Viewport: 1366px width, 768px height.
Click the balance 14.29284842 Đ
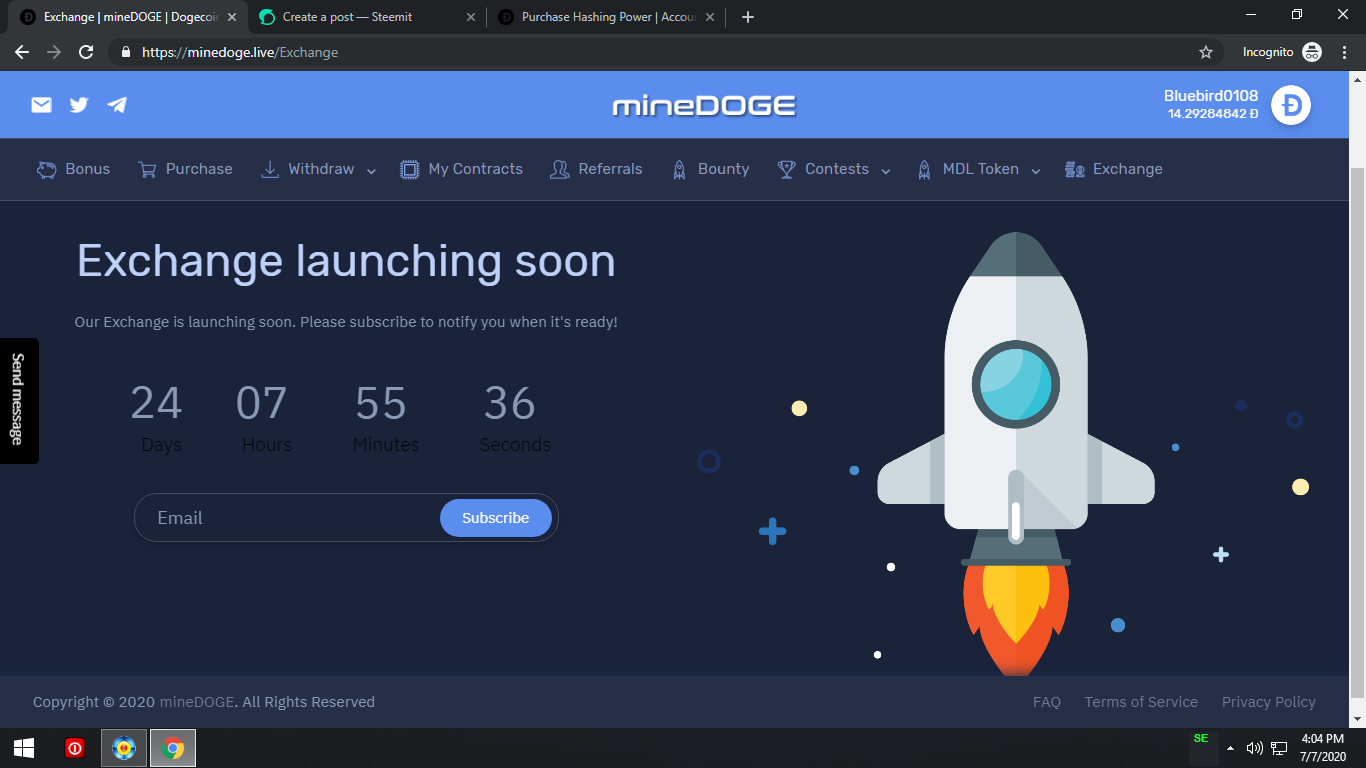pos(1213,114)
